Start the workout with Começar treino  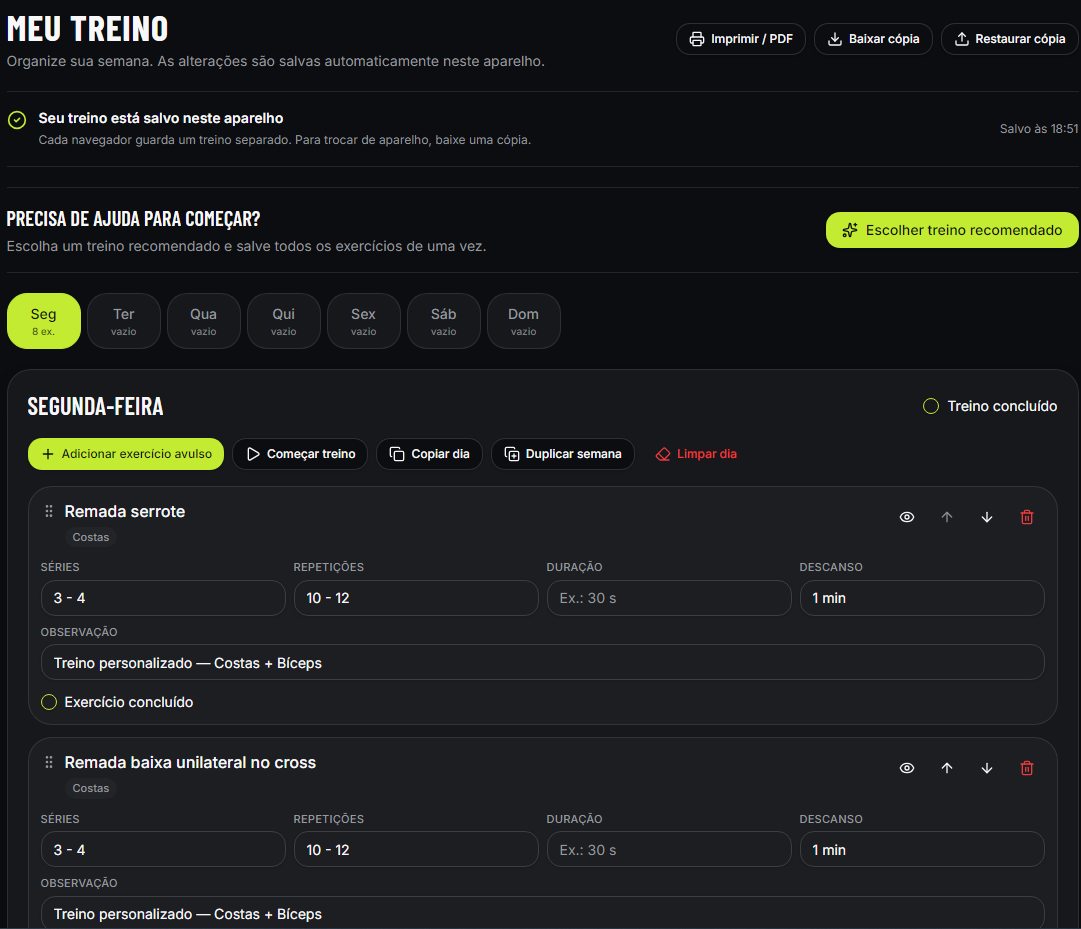[300, 454]
